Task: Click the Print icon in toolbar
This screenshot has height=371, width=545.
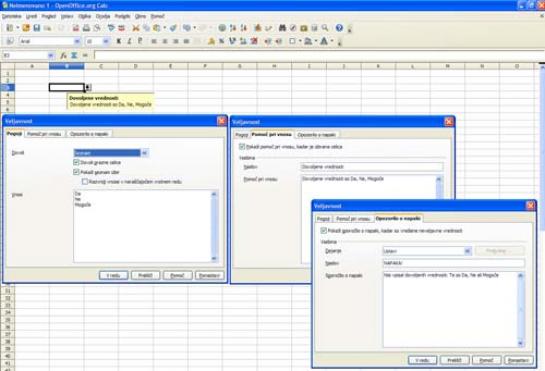Action: [86, 28]
